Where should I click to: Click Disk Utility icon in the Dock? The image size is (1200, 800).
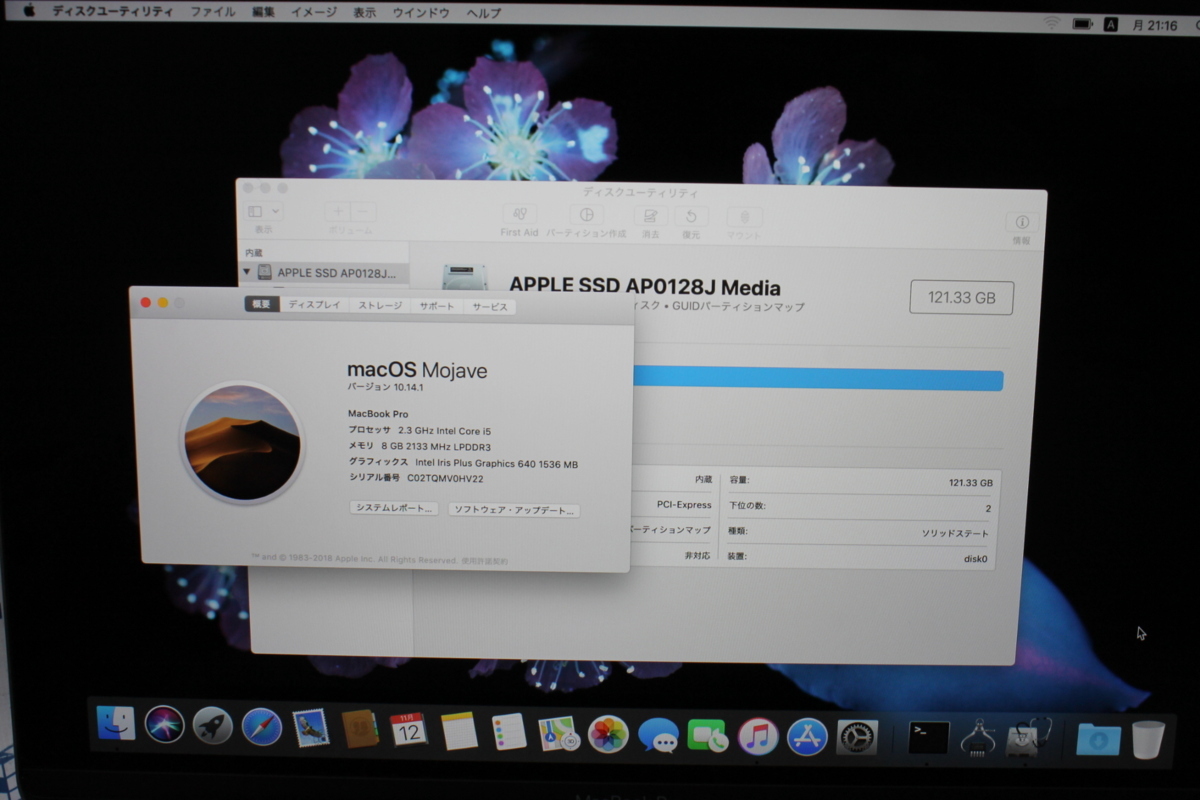(1027, 738)
